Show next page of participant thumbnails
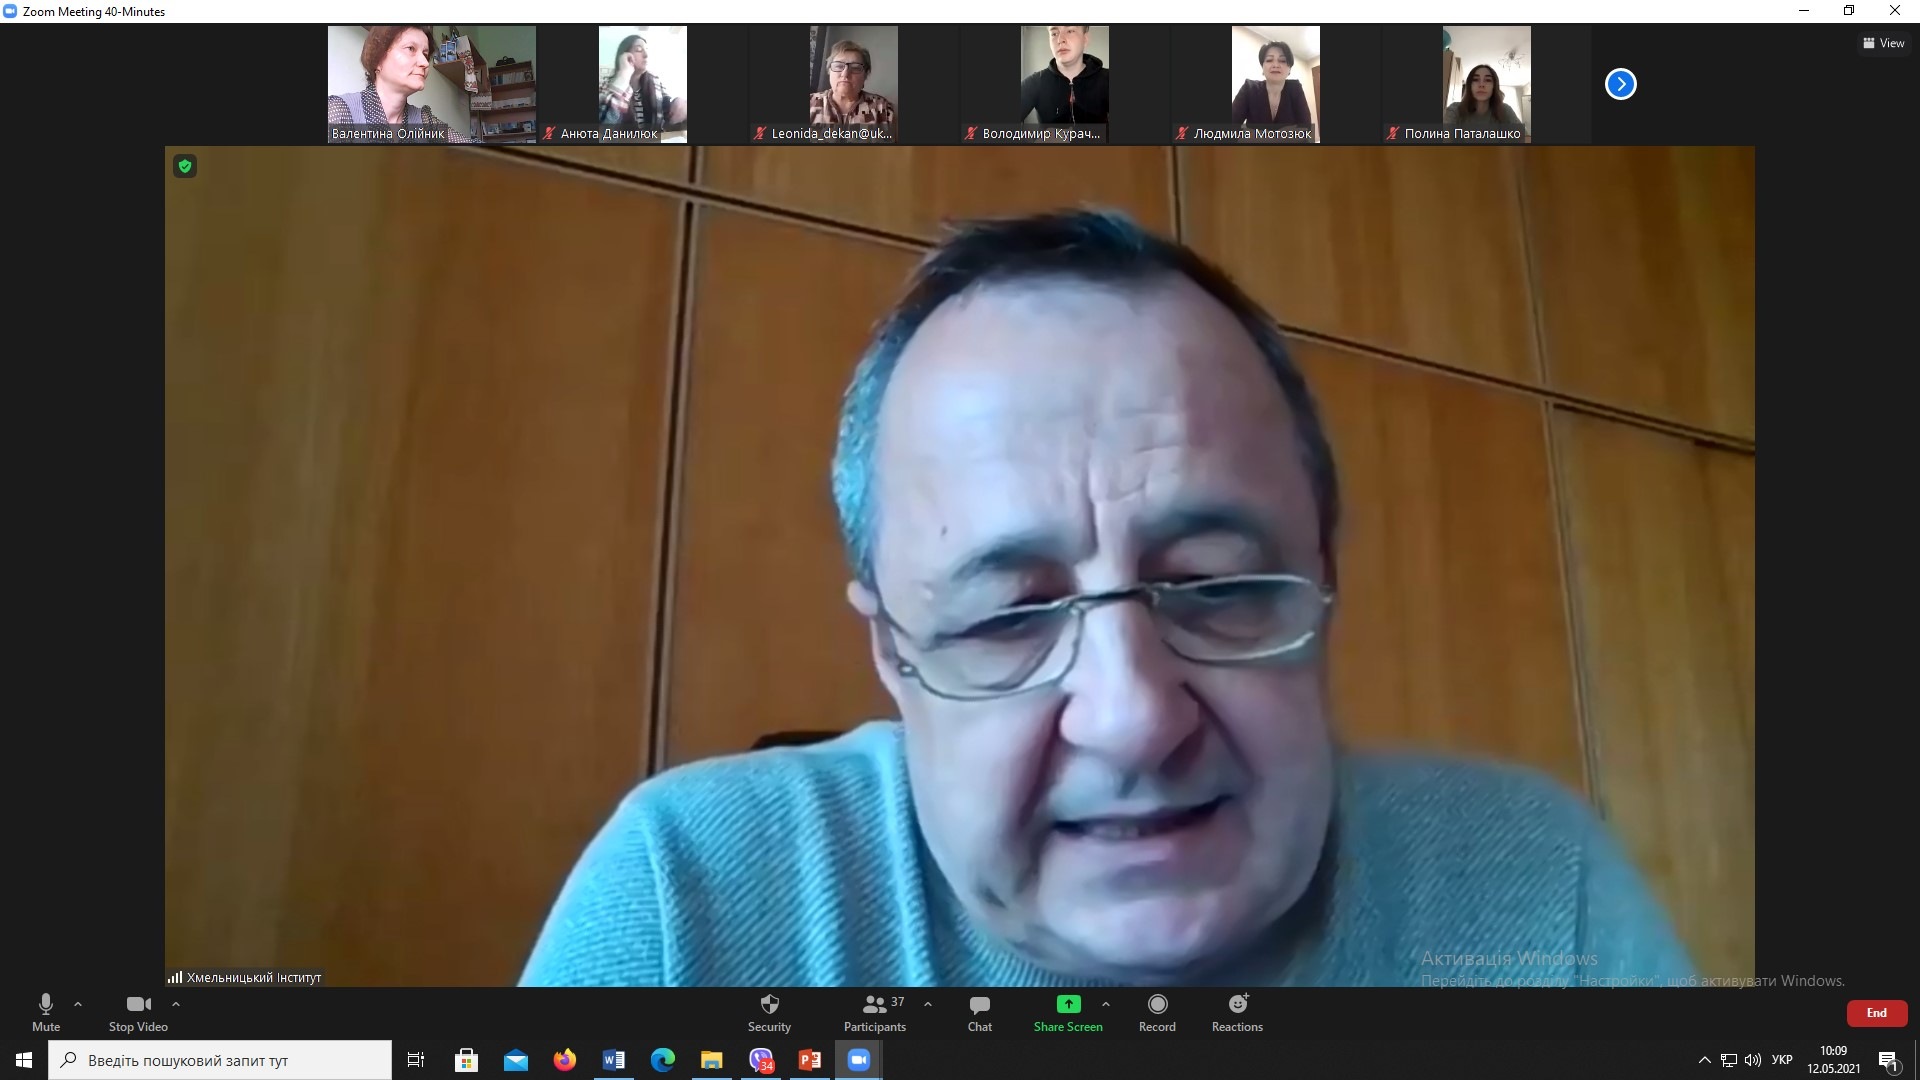1920x1080 pixels. 1620,84
